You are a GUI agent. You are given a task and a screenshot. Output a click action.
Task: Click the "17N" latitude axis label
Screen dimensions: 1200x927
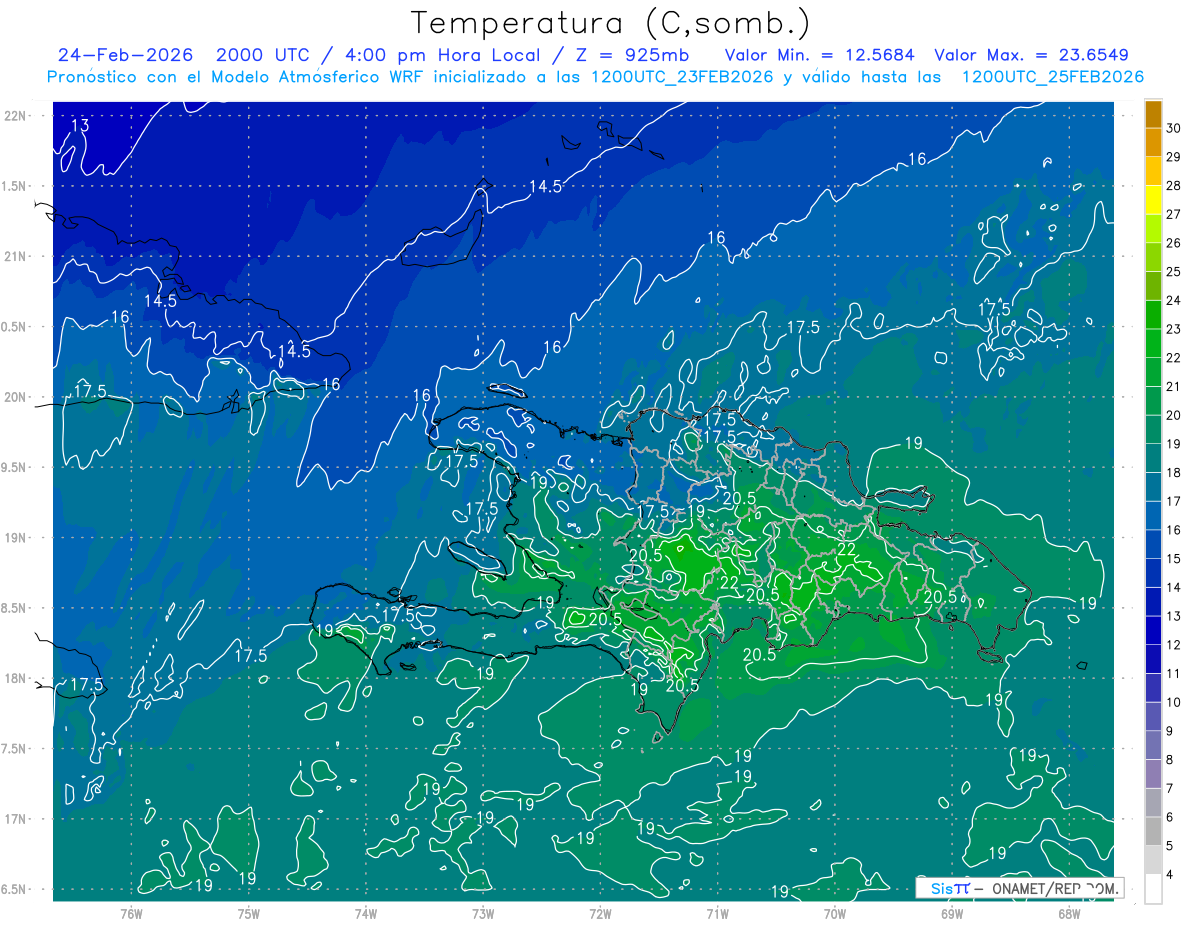(x=17, y=820)
